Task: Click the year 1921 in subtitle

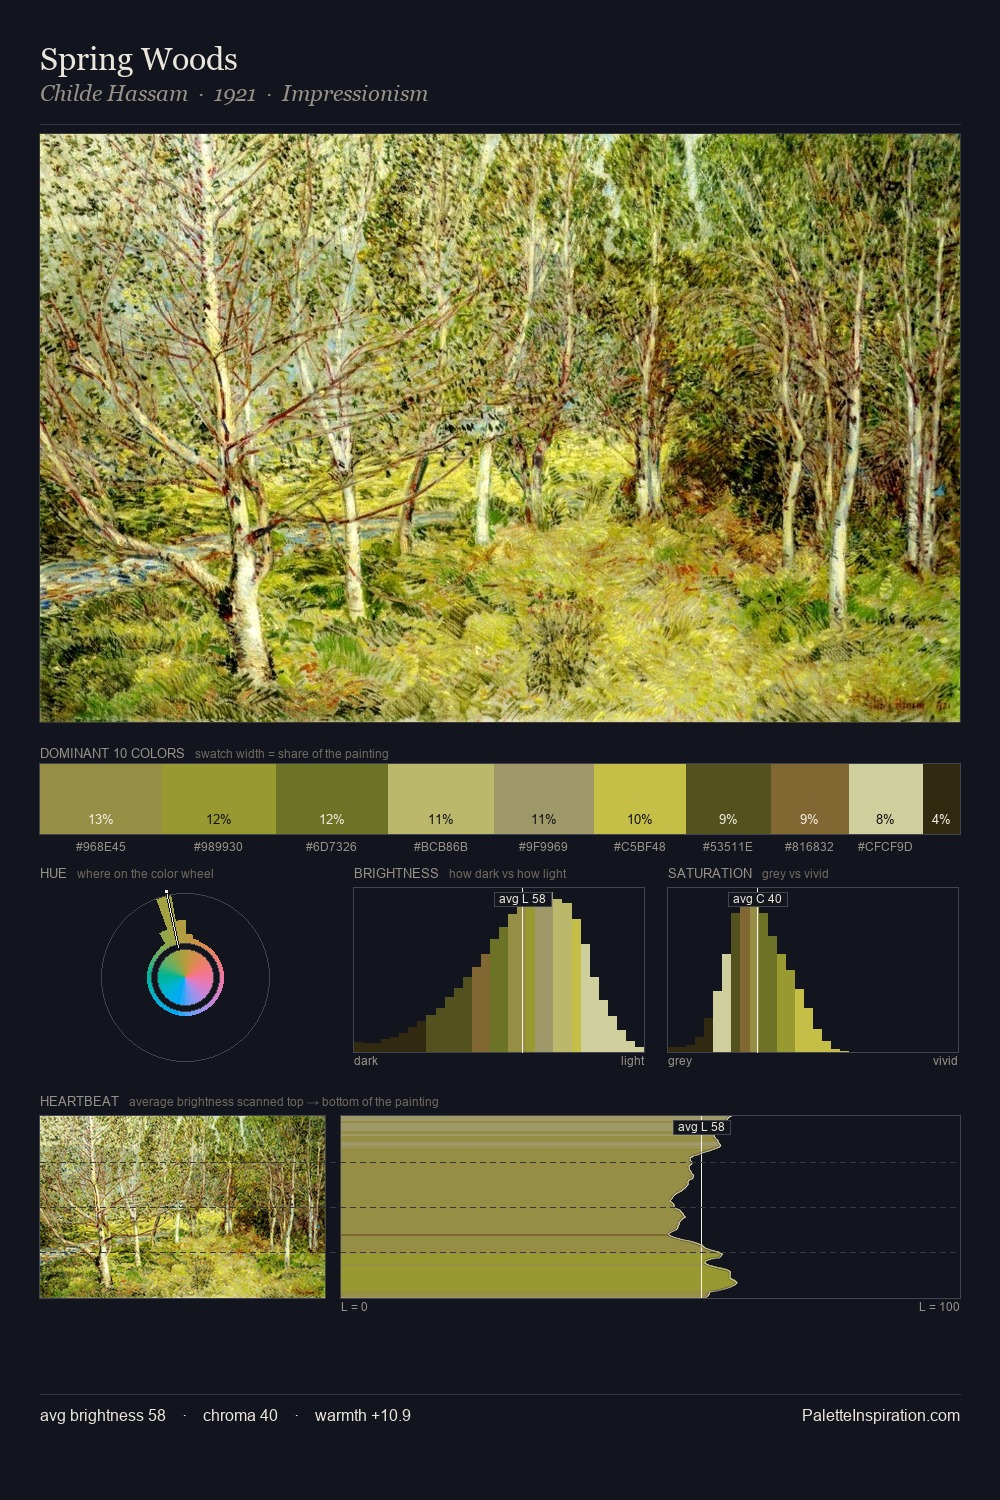Action: click(235, 94)
